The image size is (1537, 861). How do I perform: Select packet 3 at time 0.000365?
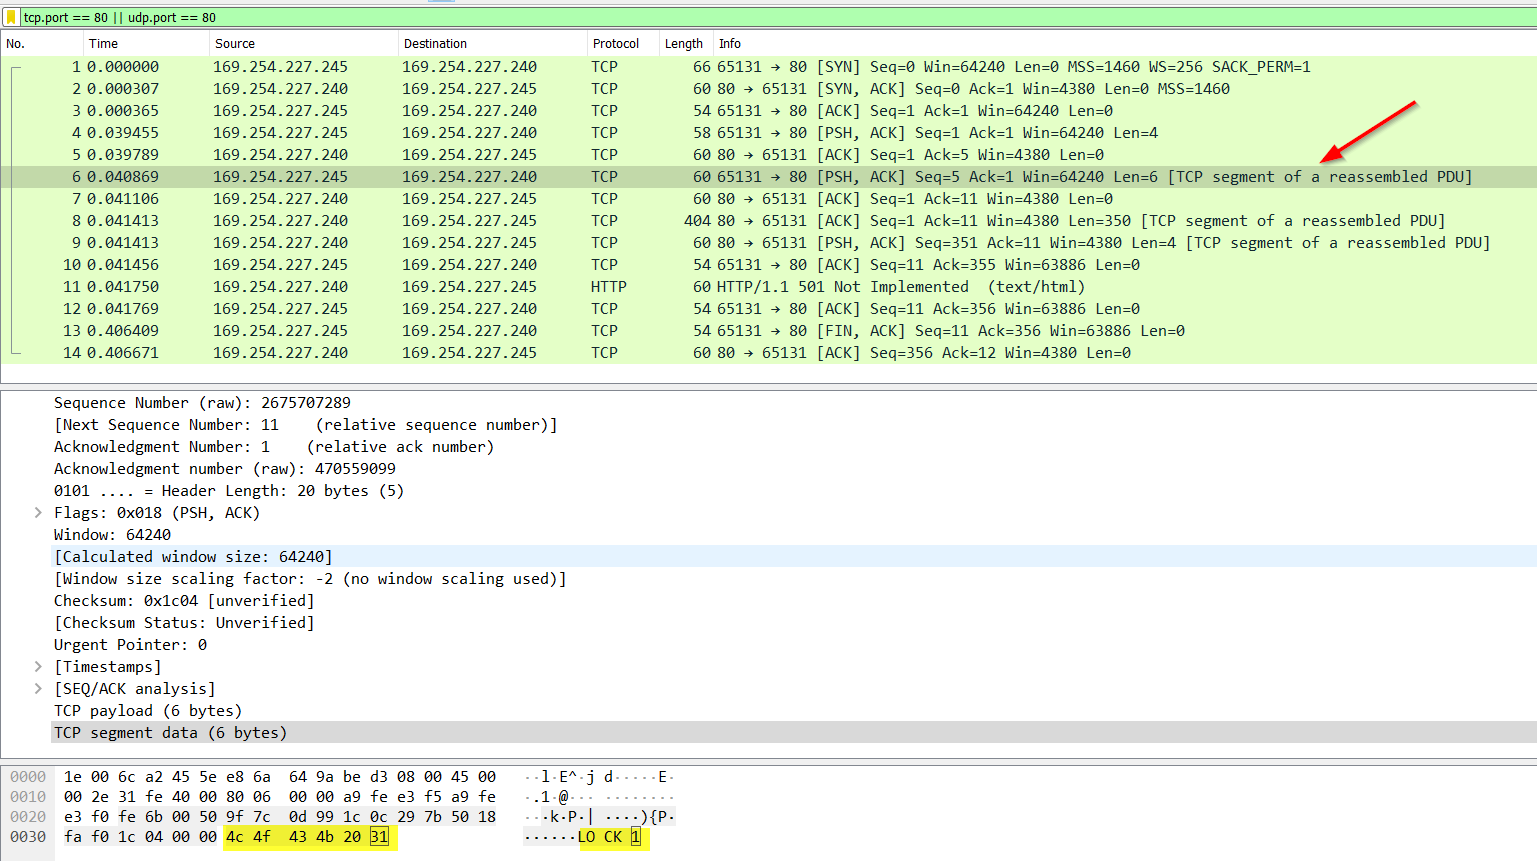768,111
